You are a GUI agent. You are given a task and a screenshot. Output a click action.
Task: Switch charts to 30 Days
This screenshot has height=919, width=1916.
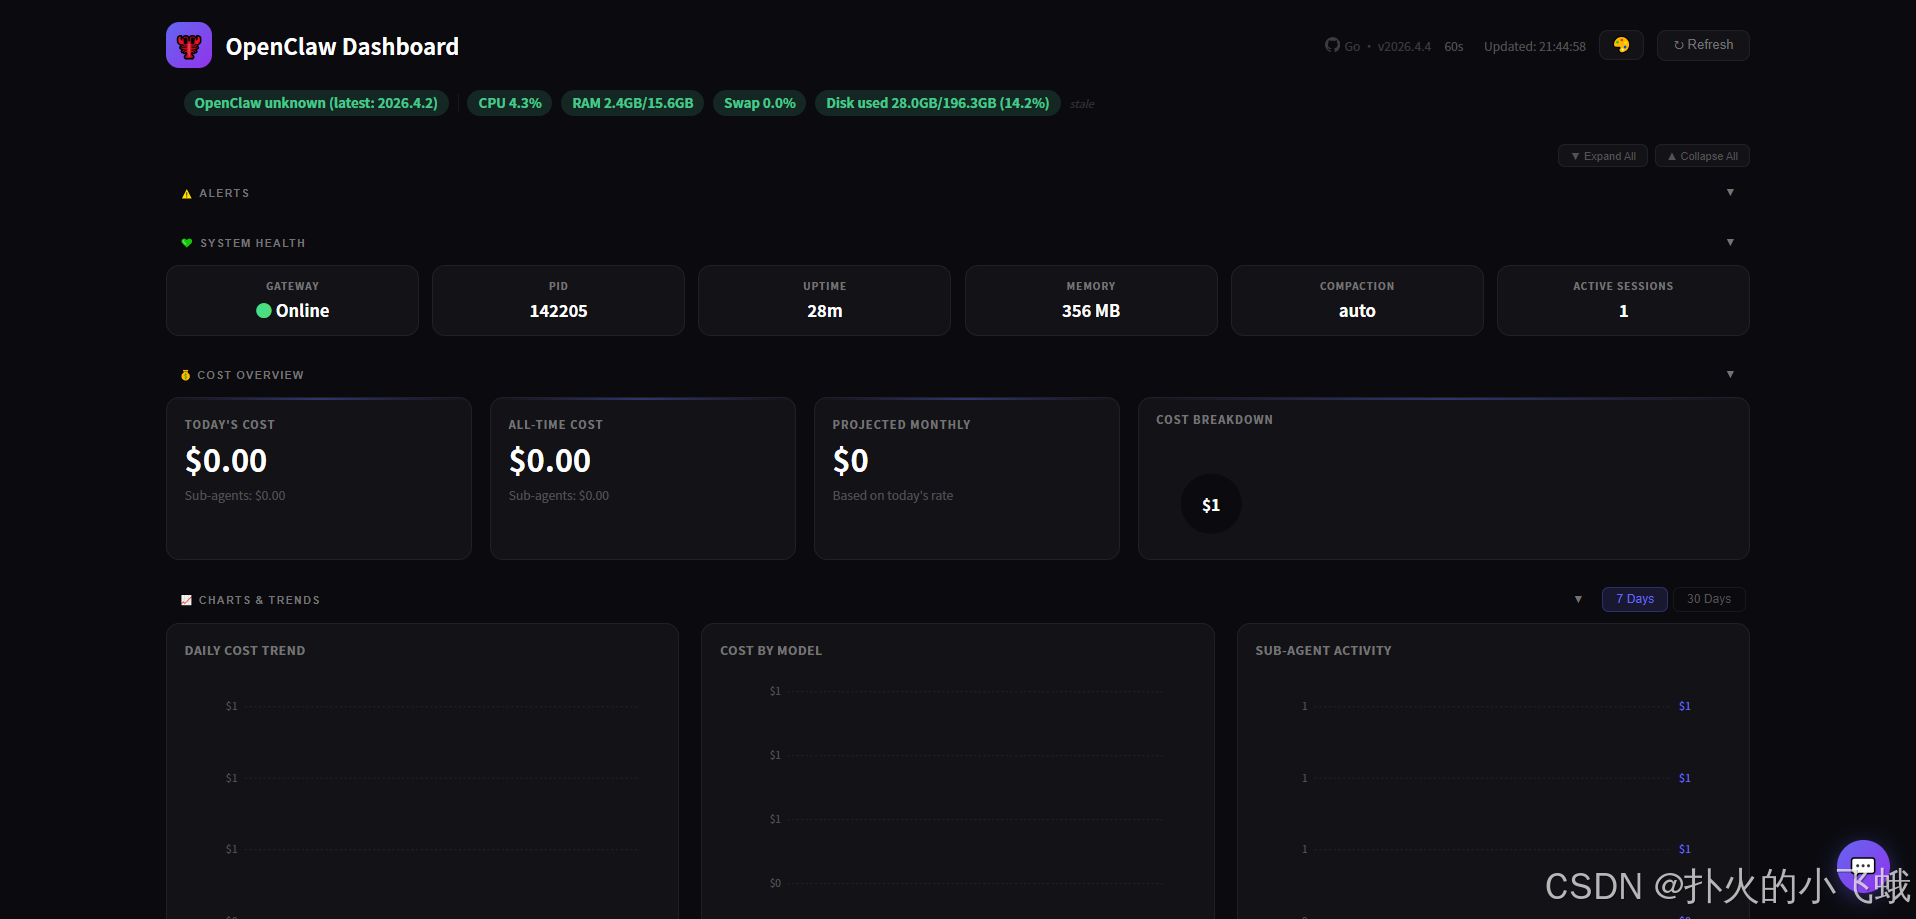1709,599
